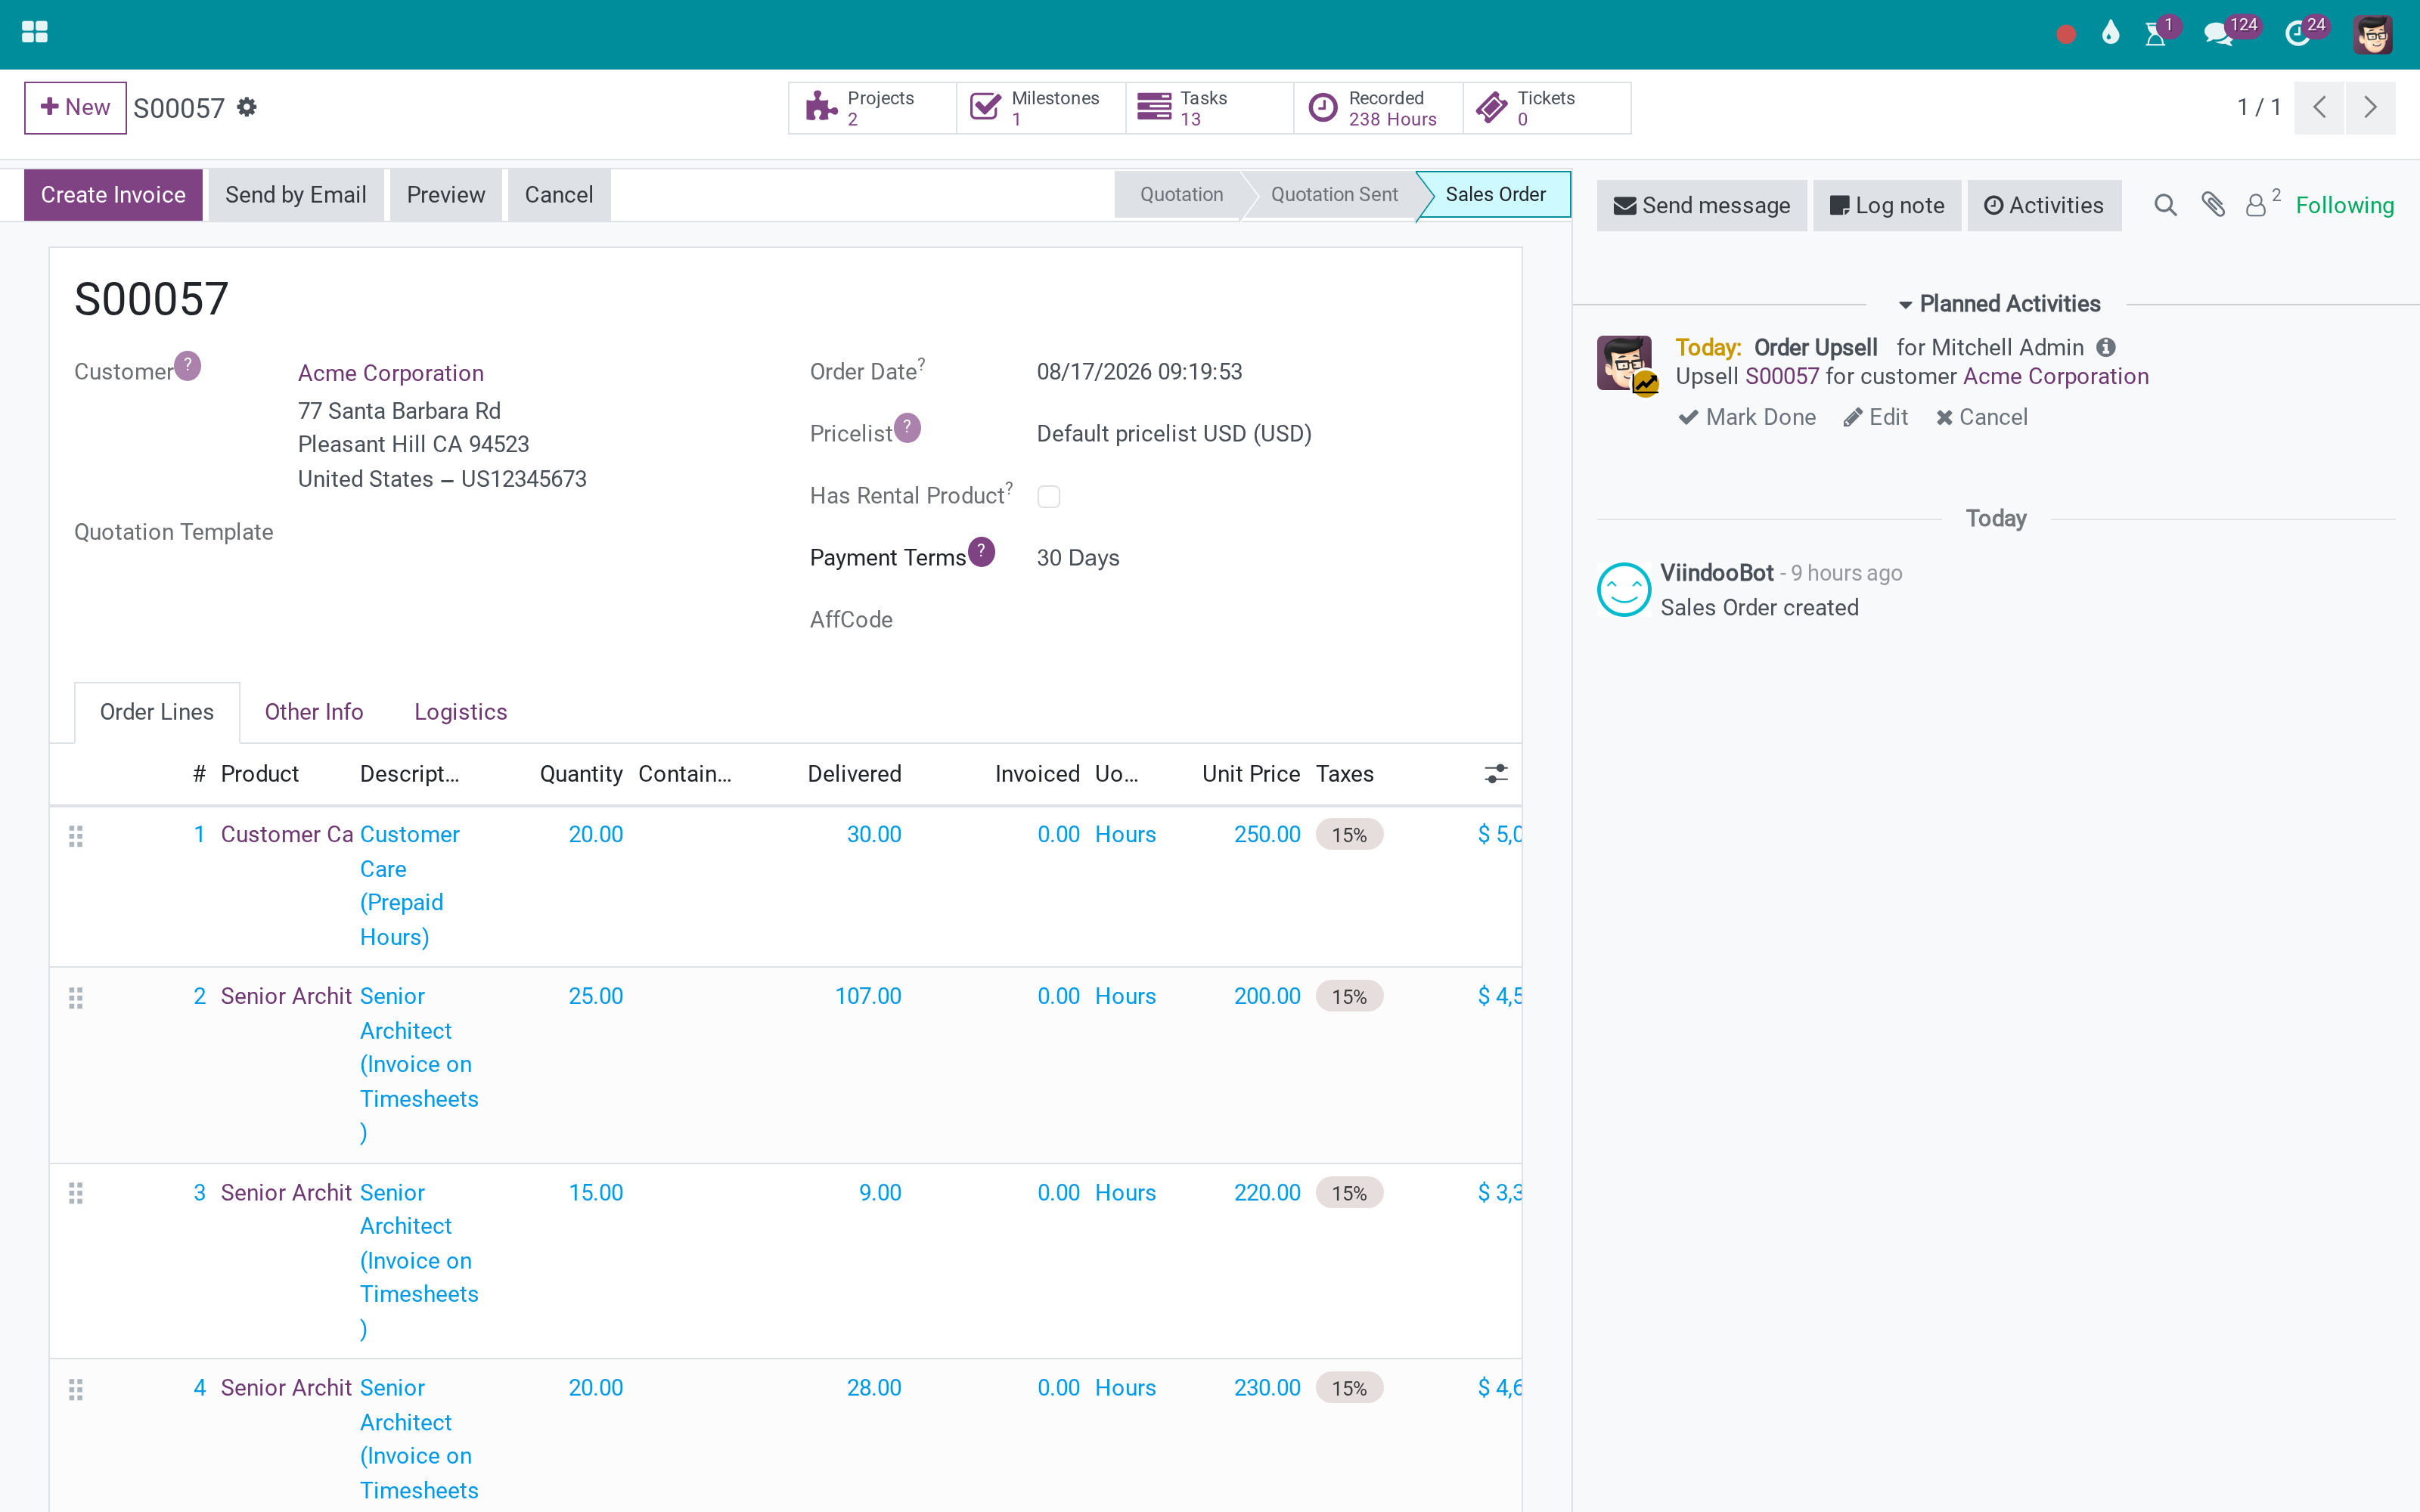Select Quotation Sent status stage
The width and height of the screenshot is (2420, 1512).
(1334, 195)
